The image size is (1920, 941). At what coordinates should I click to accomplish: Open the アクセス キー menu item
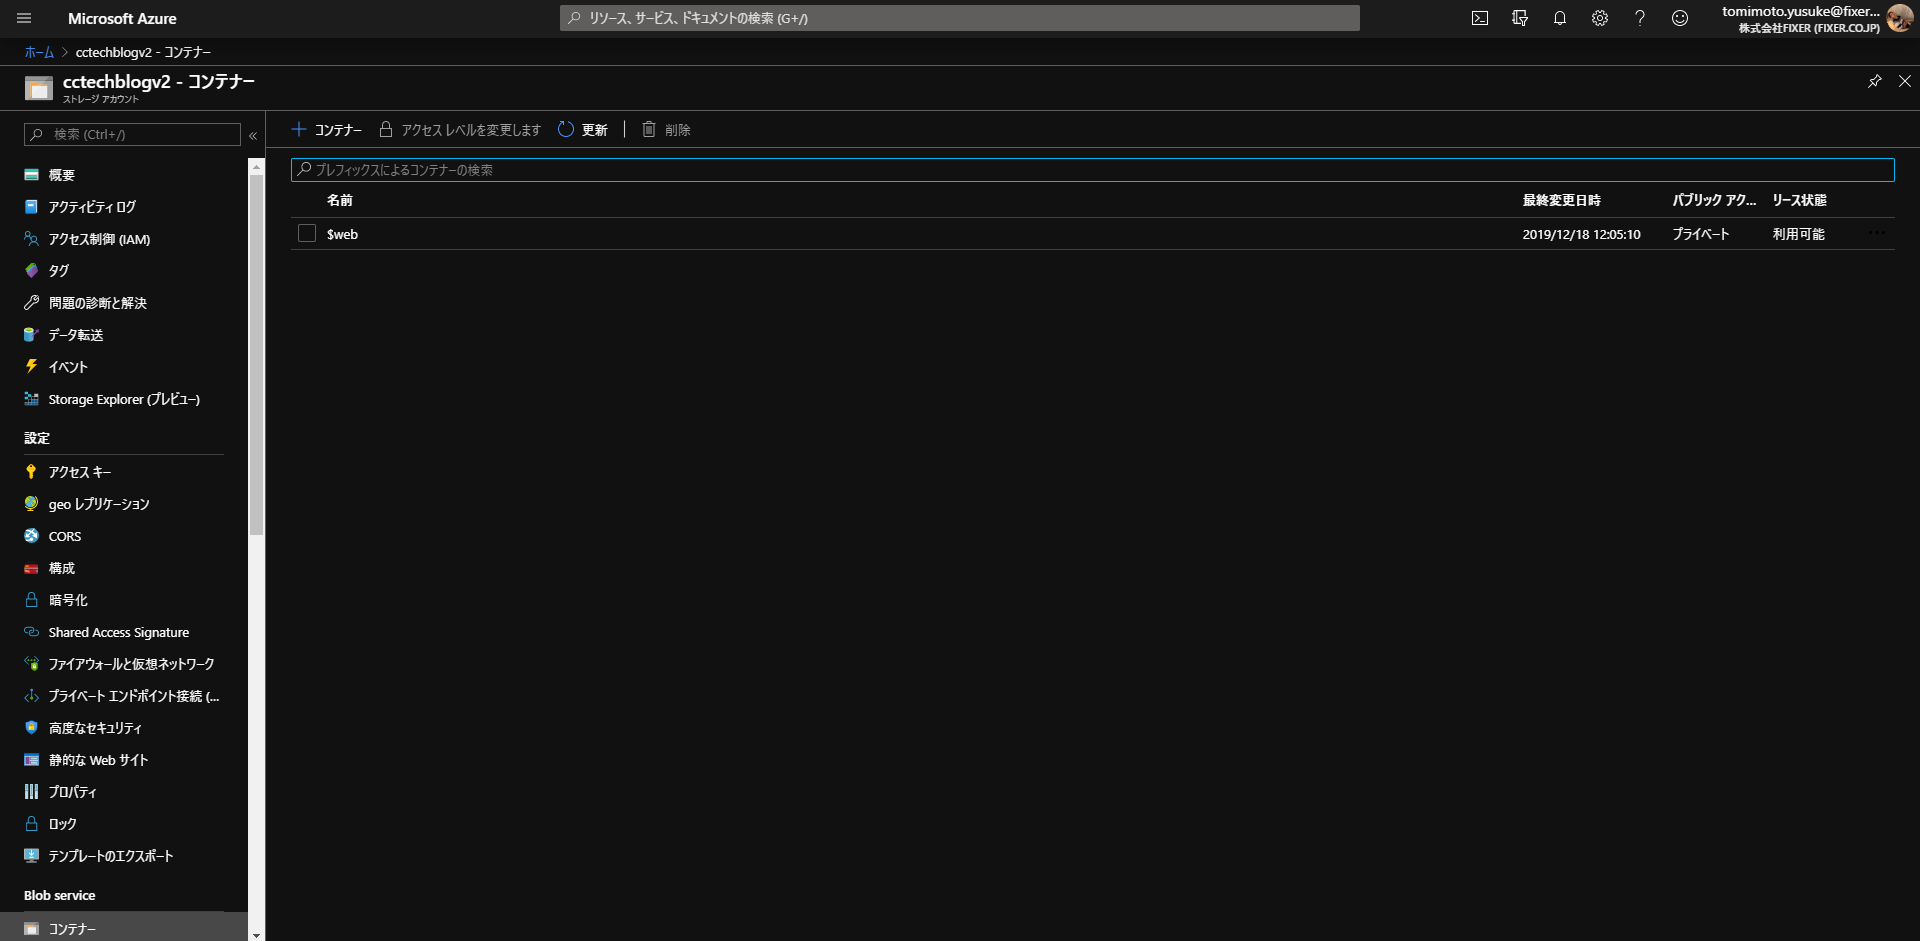pyautogui.click(x=80, y=472)
